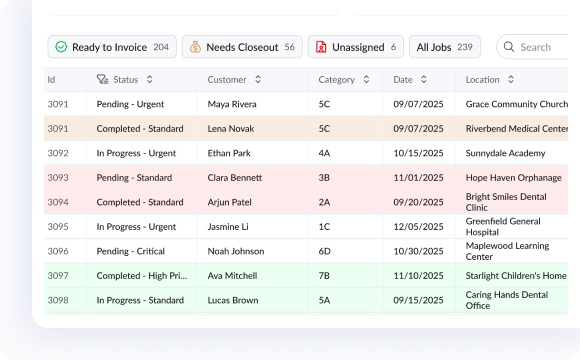Image resolution: width=580 pixels, height=360 pixels.
Task: Click job Id 3095
Action: tap(58, 226)
